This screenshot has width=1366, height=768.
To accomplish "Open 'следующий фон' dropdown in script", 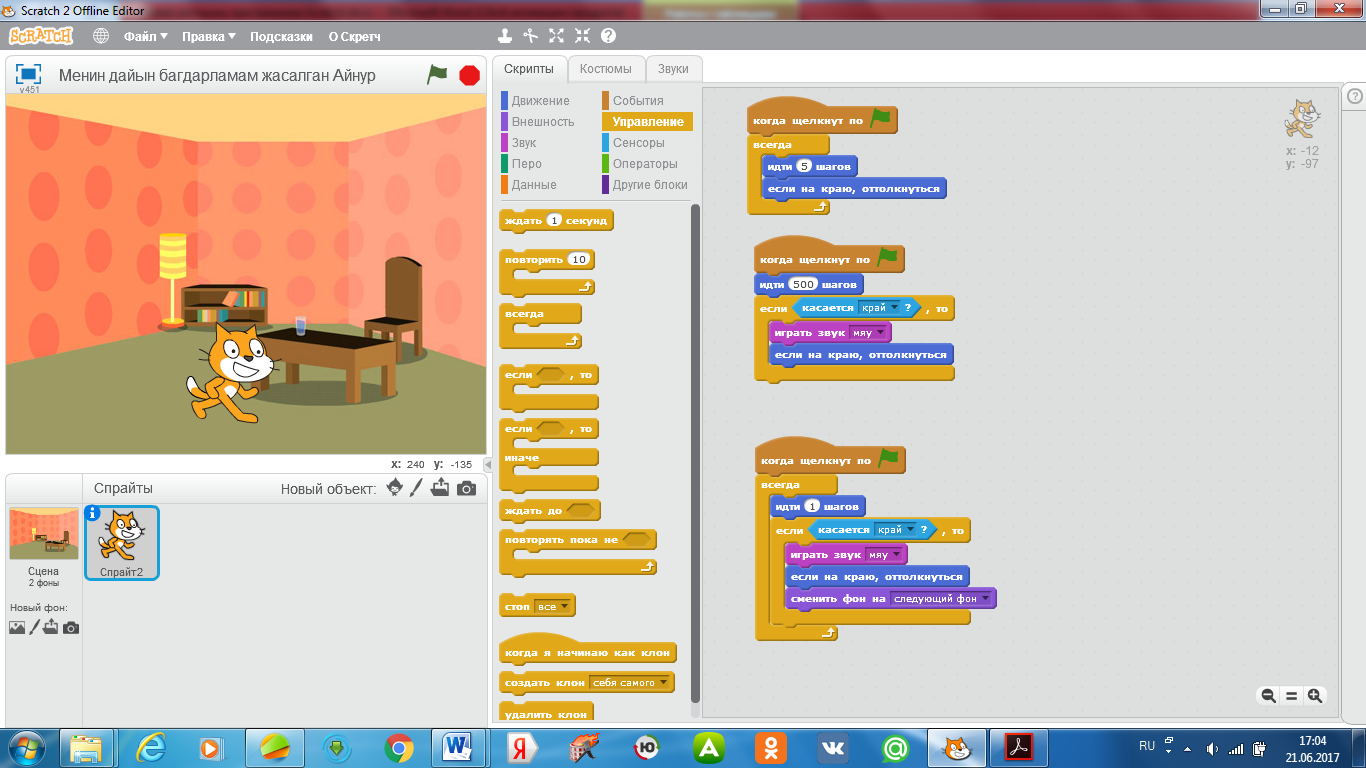I will pos(942,599).
